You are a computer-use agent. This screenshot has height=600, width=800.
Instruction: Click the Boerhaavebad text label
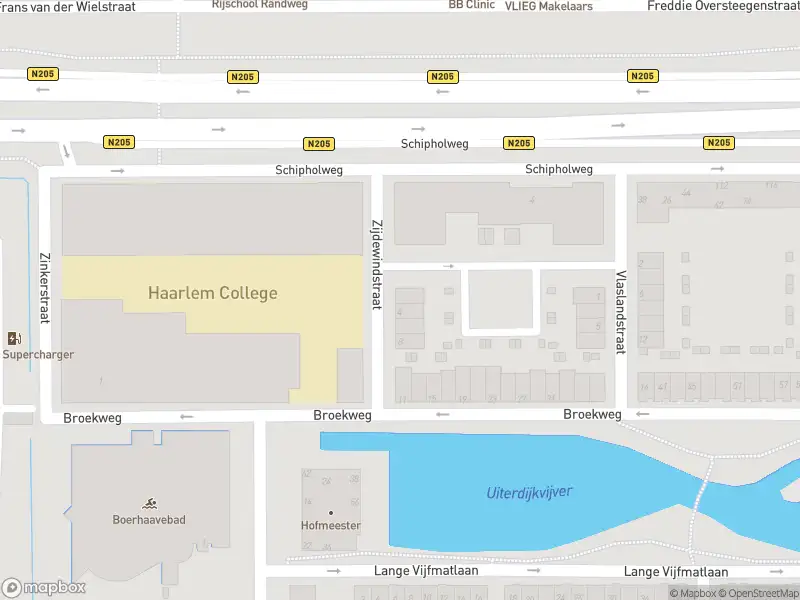pos(149,520)
